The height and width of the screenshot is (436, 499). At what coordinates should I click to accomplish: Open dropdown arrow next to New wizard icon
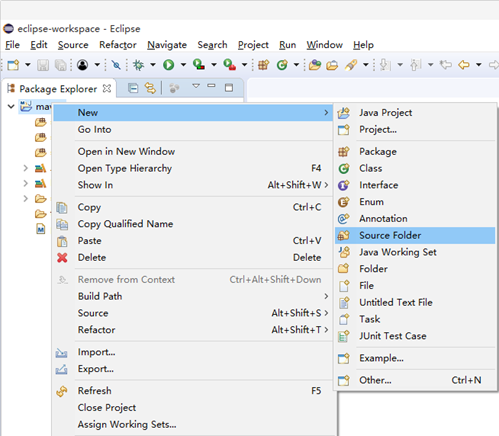click(28, 65)
